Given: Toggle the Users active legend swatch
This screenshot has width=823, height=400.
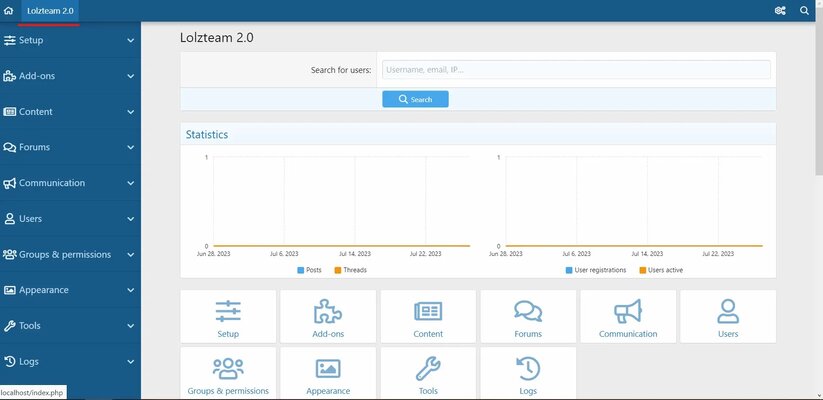Looking at the screenshot, I should pyautogui.click(x=642, y=270).
